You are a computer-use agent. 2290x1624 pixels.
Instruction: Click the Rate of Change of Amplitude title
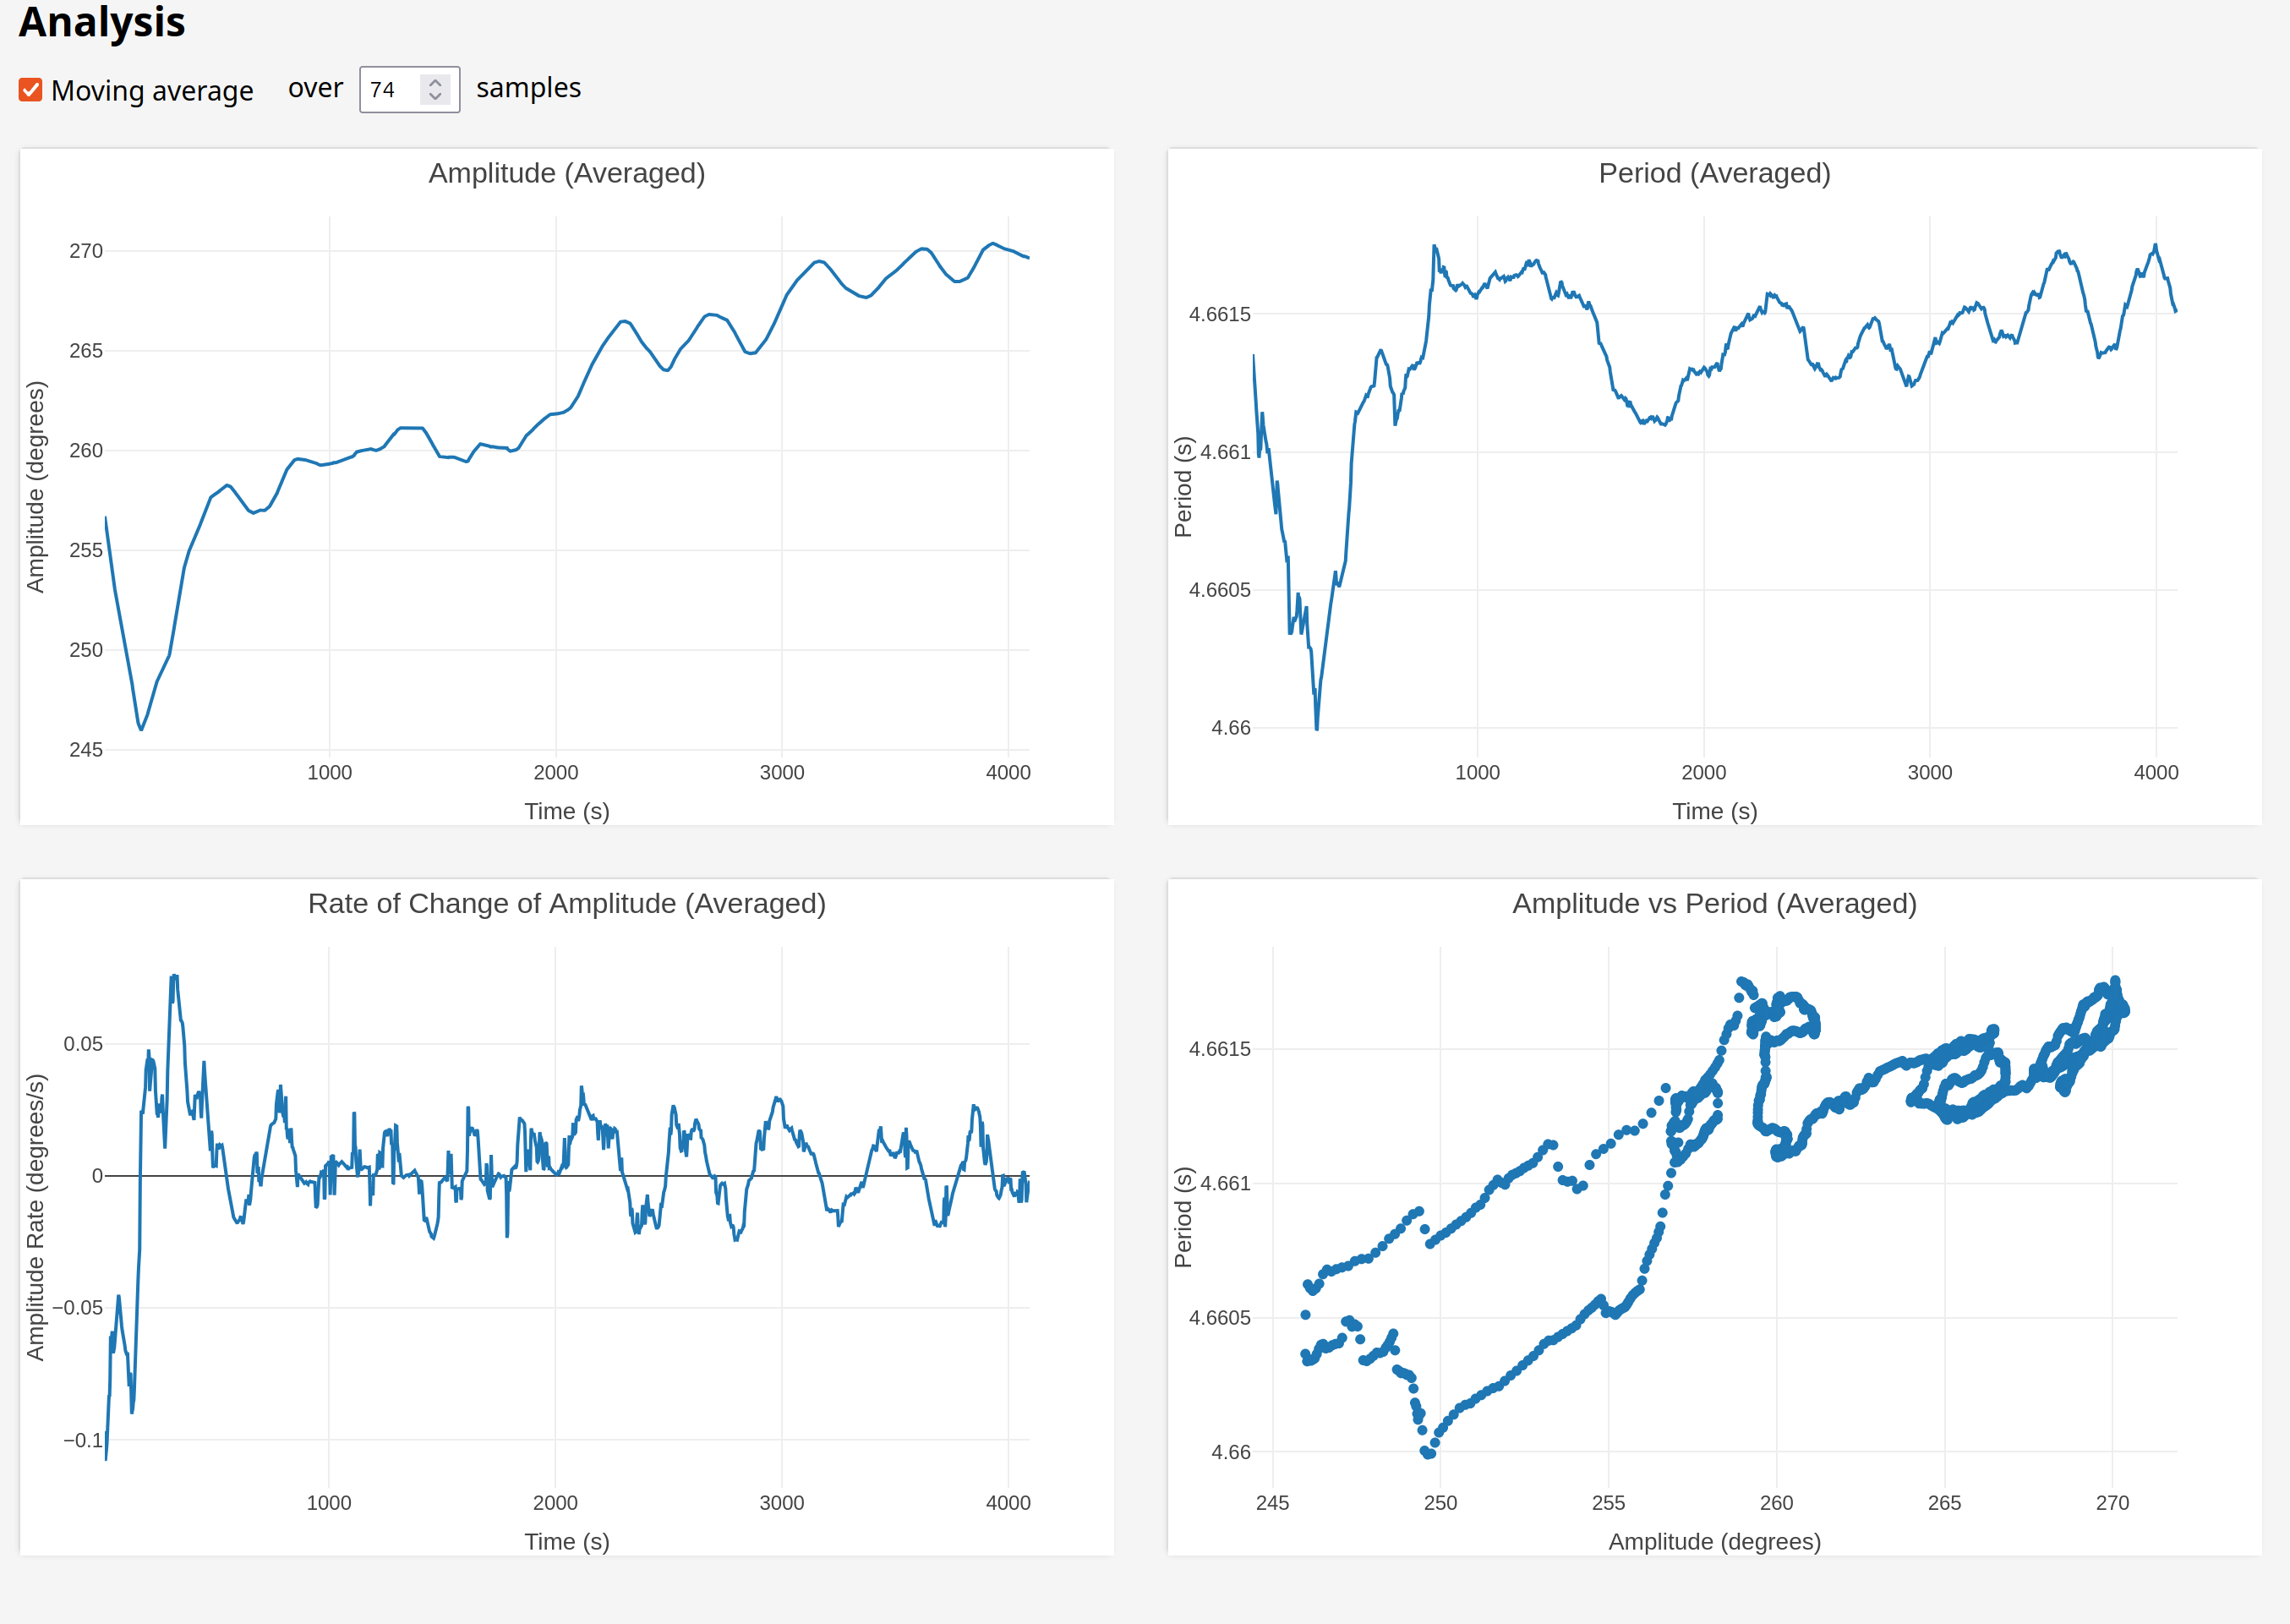(x=567, y=903)
